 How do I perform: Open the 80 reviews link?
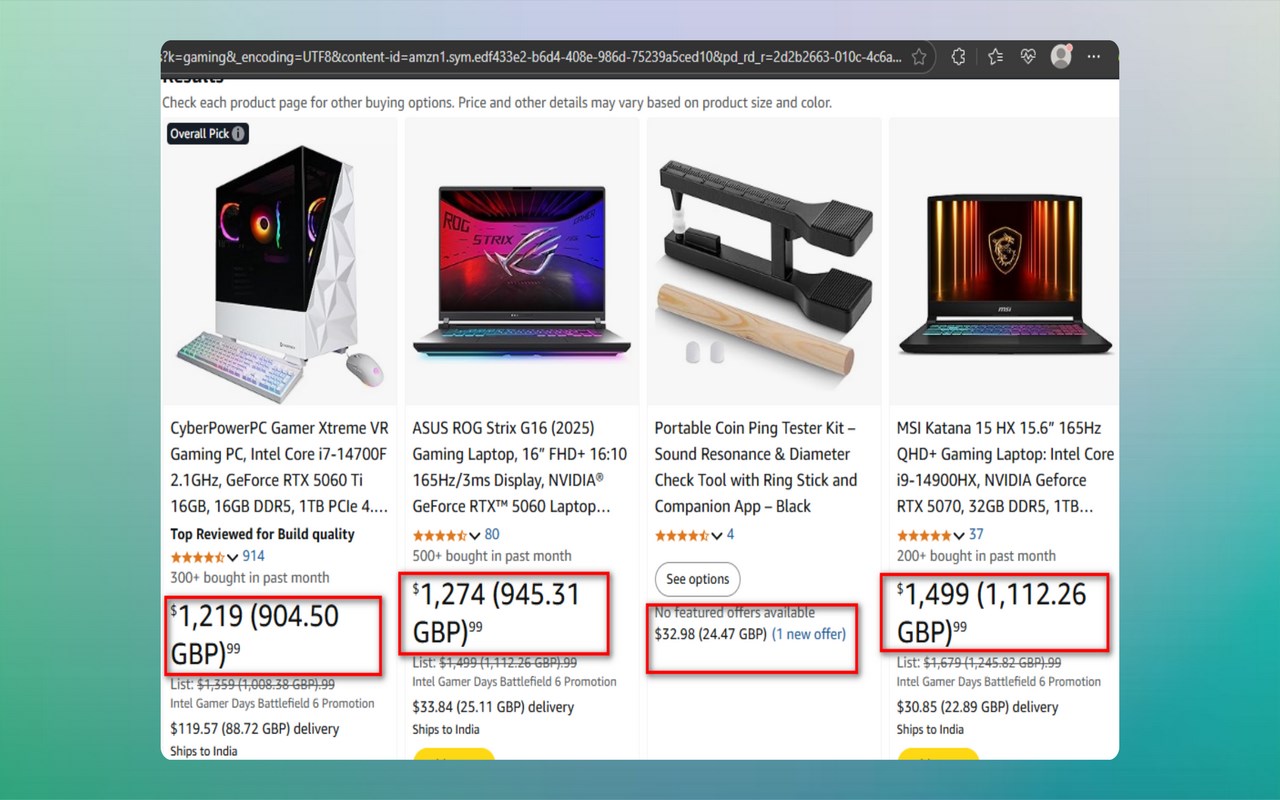[492, 534]
